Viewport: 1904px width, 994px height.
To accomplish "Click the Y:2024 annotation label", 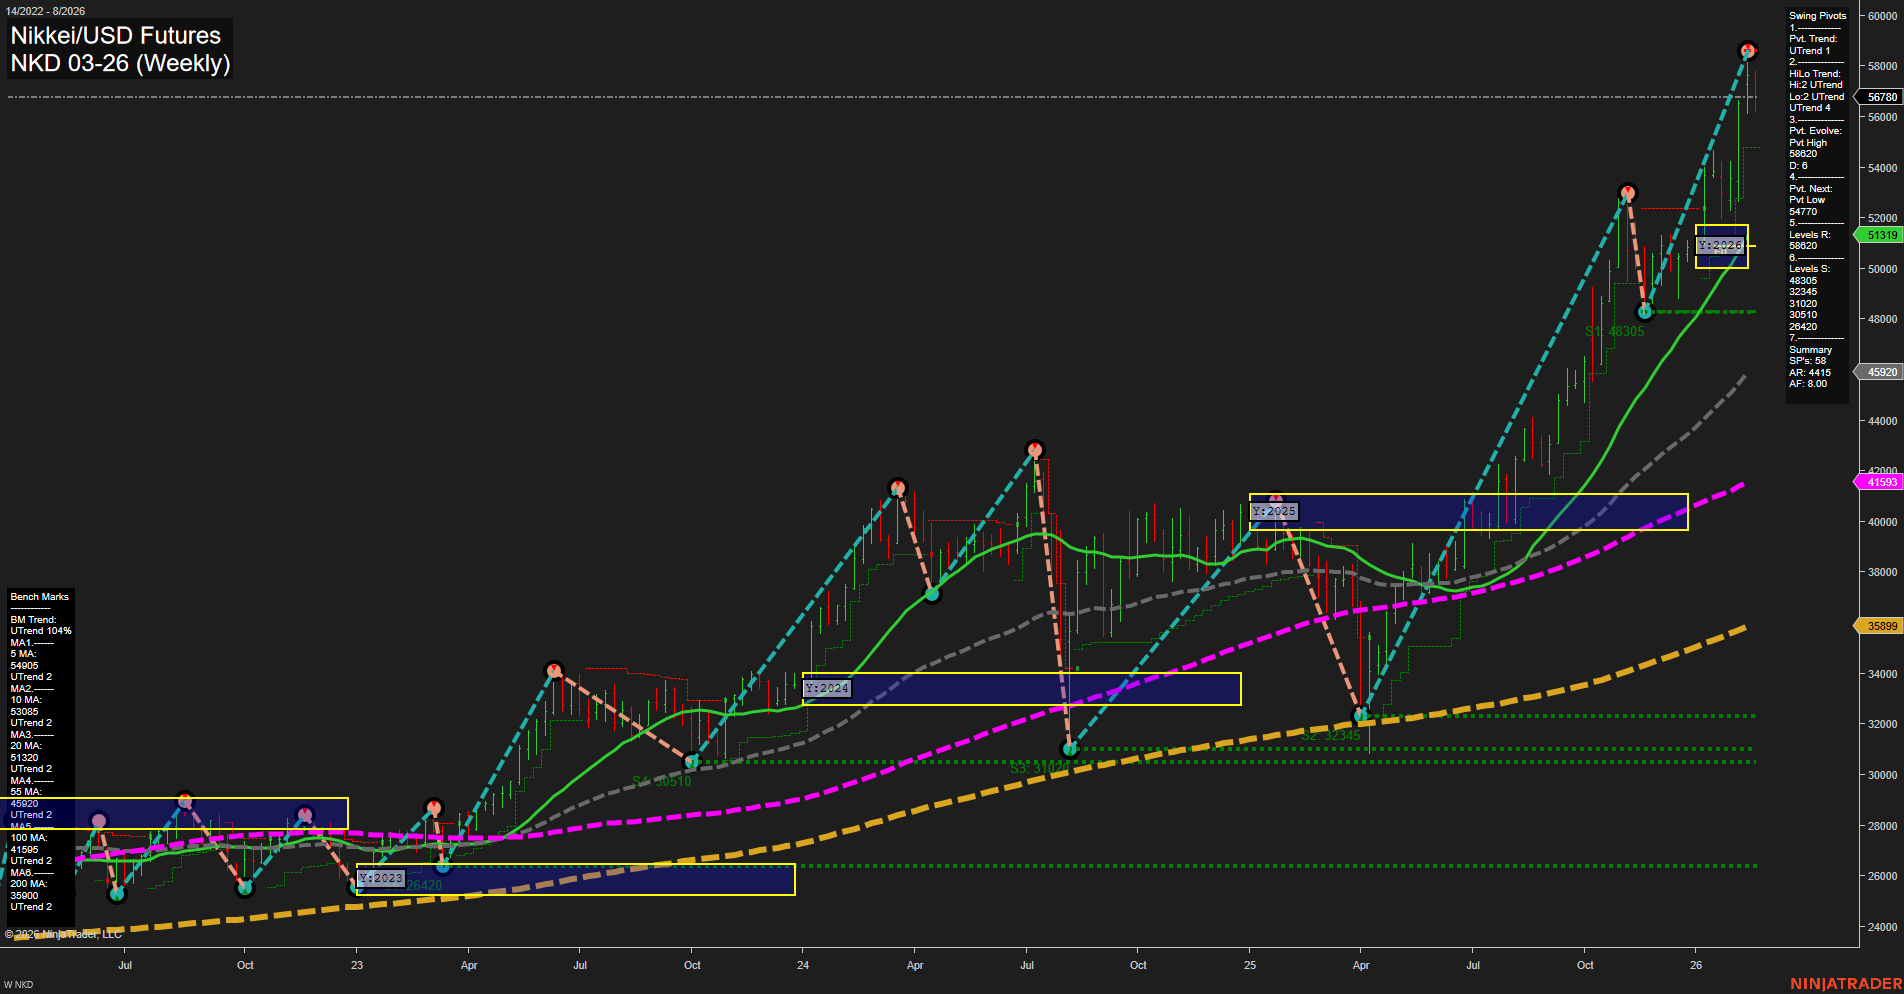I will tap(825, 688).
